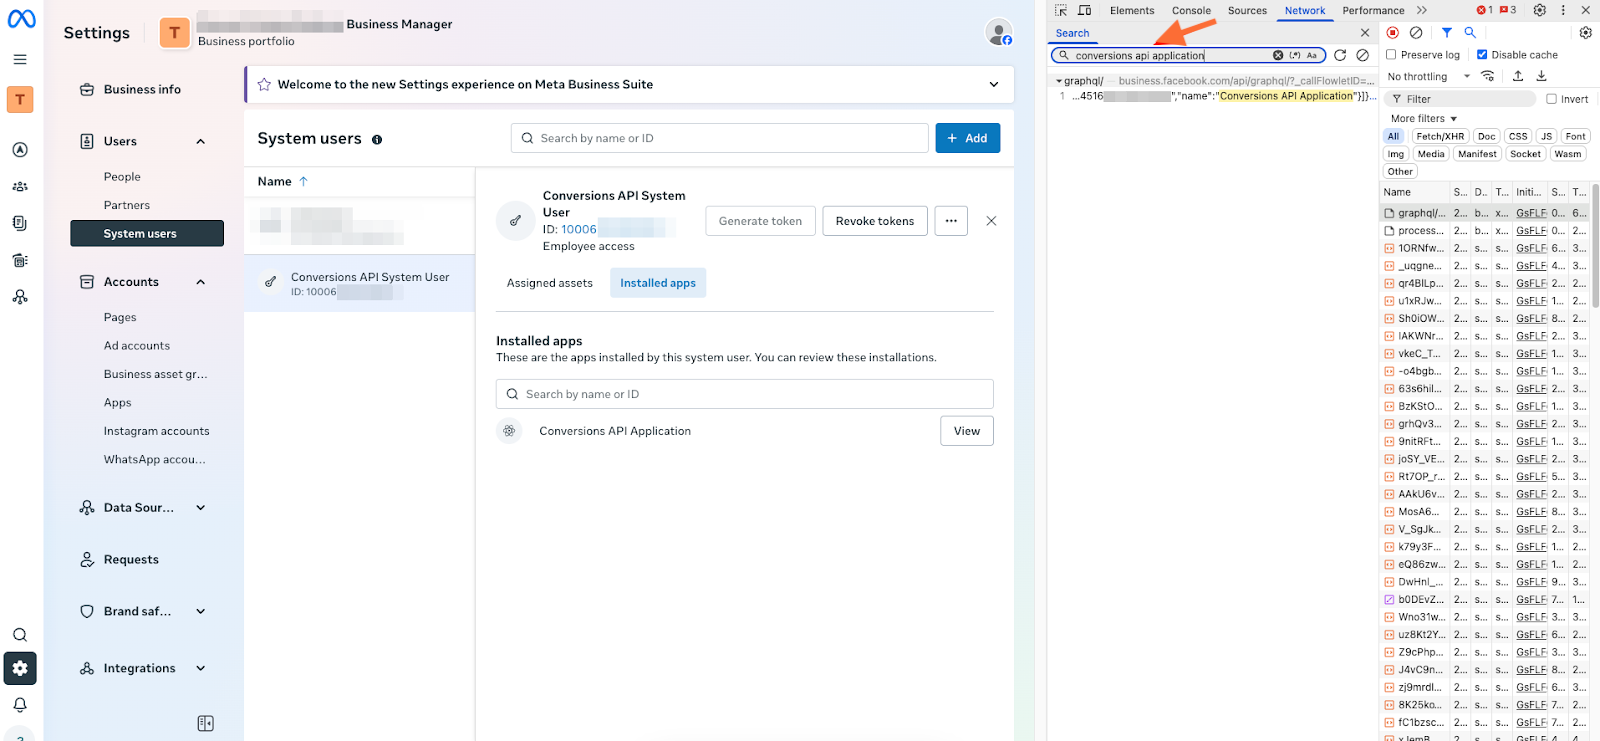The image size is (1600, 741).
Task: Toggle DevTools device toolbar
Action: pyautogui.click(x=1085, y=10)
